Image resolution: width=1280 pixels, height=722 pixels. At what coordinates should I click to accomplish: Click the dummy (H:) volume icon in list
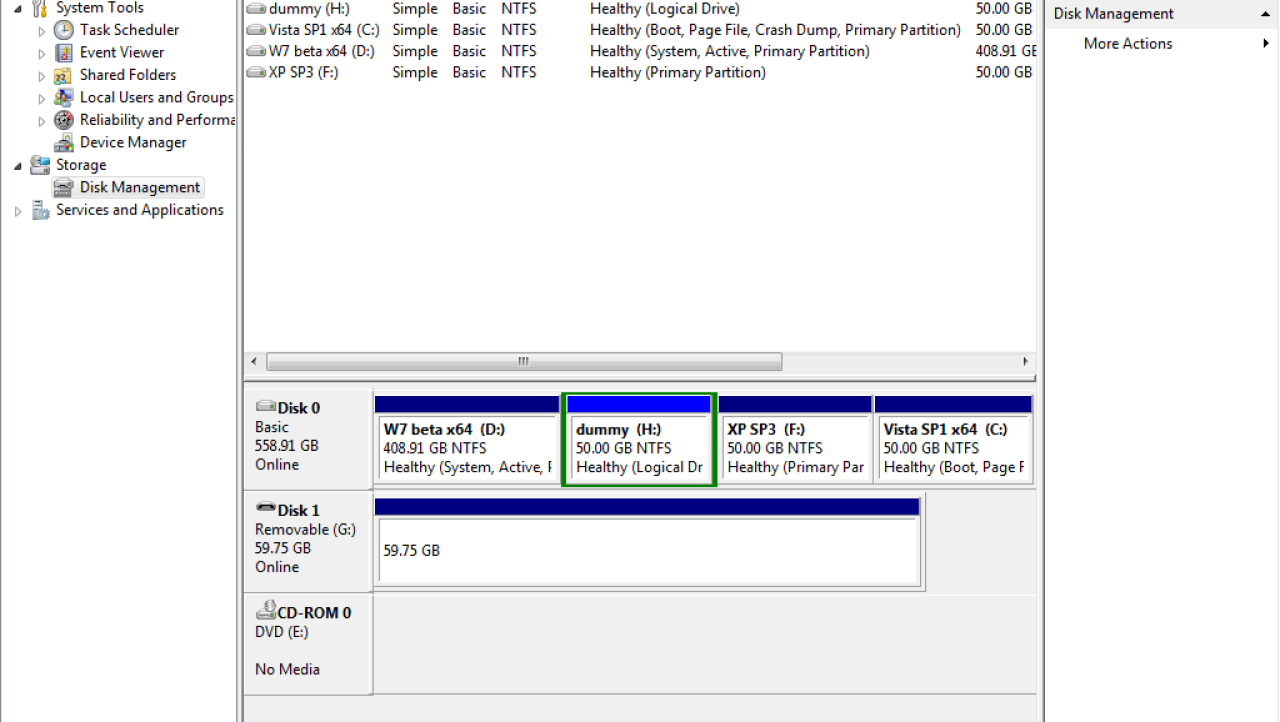pos(256,9)
